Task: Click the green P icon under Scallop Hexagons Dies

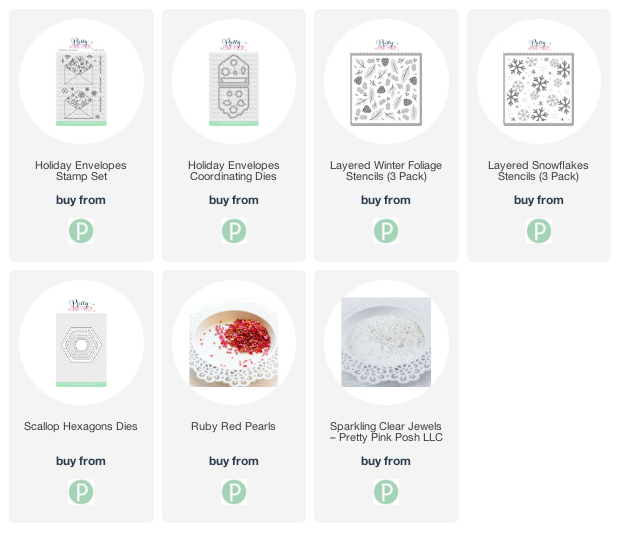Action: (x=81, y=492)
